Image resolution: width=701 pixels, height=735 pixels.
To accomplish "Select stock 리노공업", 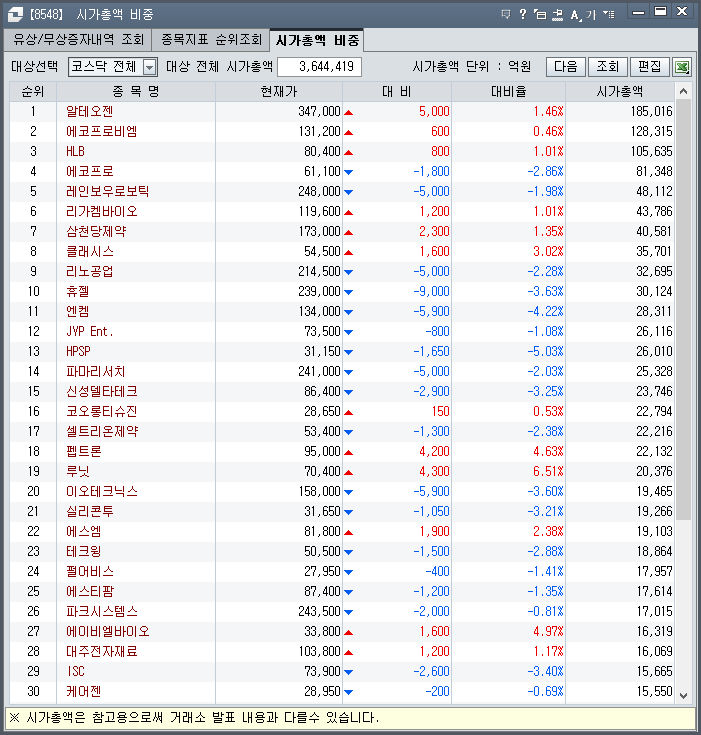I will point(90,271).
